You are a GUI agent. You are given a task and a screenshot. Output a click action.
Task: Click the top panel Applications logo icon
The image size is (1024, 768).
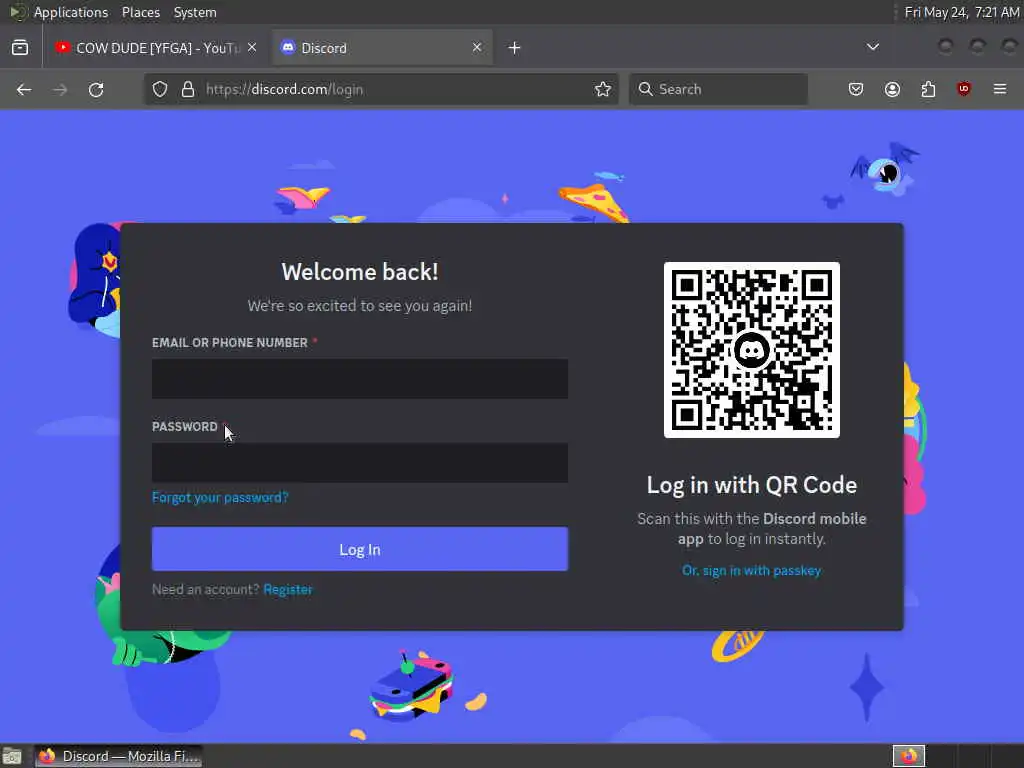click(x=17, y=12)
